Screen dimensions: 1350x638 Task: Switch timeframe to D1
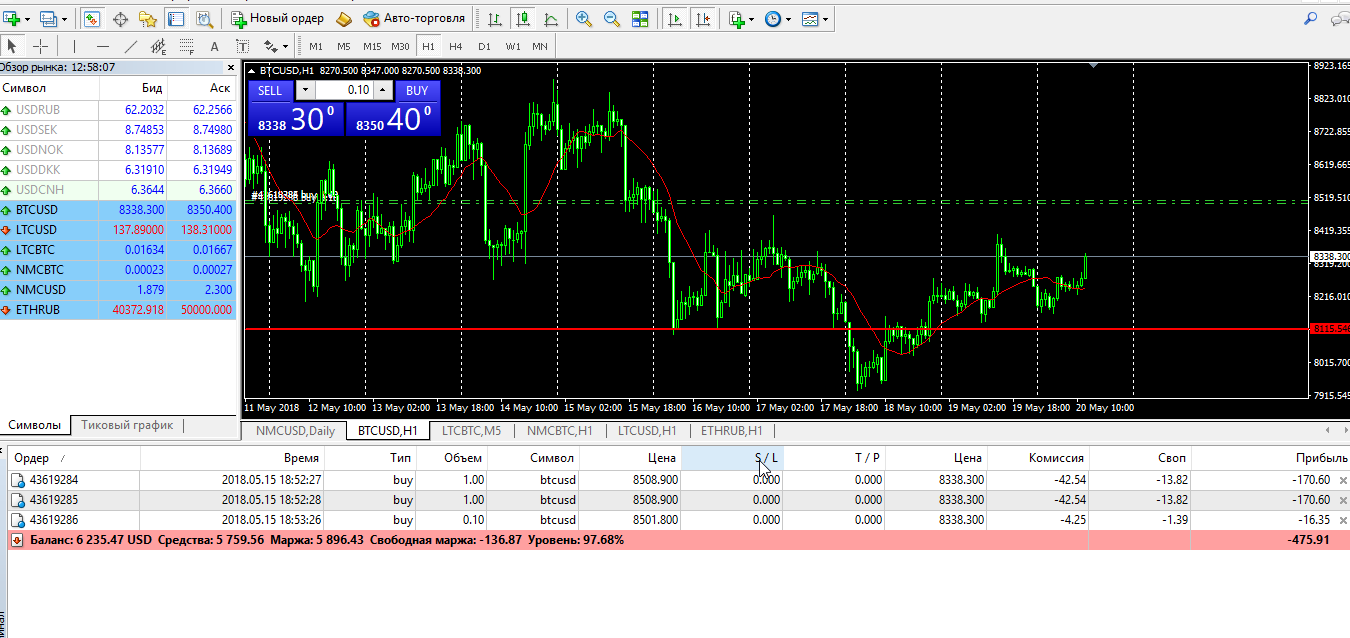coord(484,46)
